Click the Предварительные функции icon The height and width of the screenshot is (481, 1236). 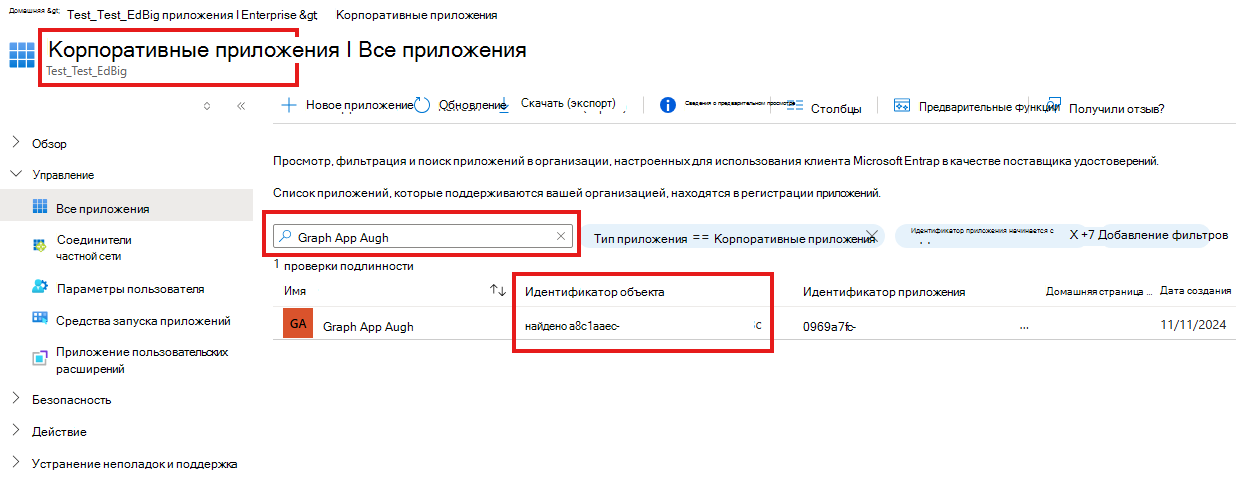point(901,105)
